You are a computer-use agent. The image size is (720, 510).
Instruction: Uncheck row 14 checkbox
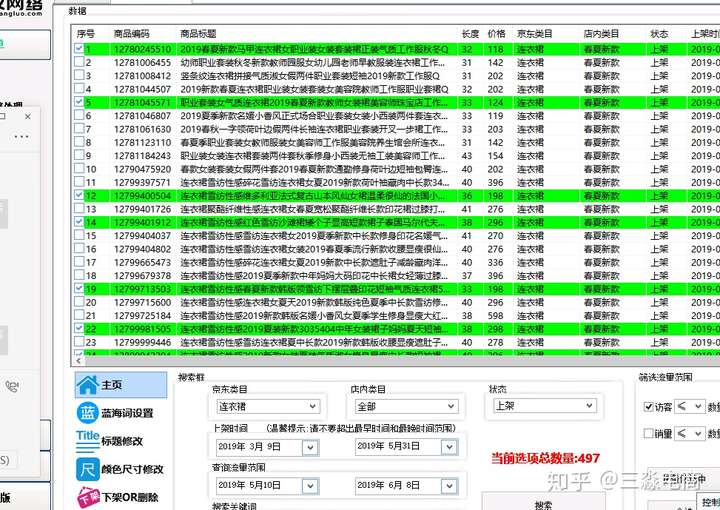coord(79,222)
